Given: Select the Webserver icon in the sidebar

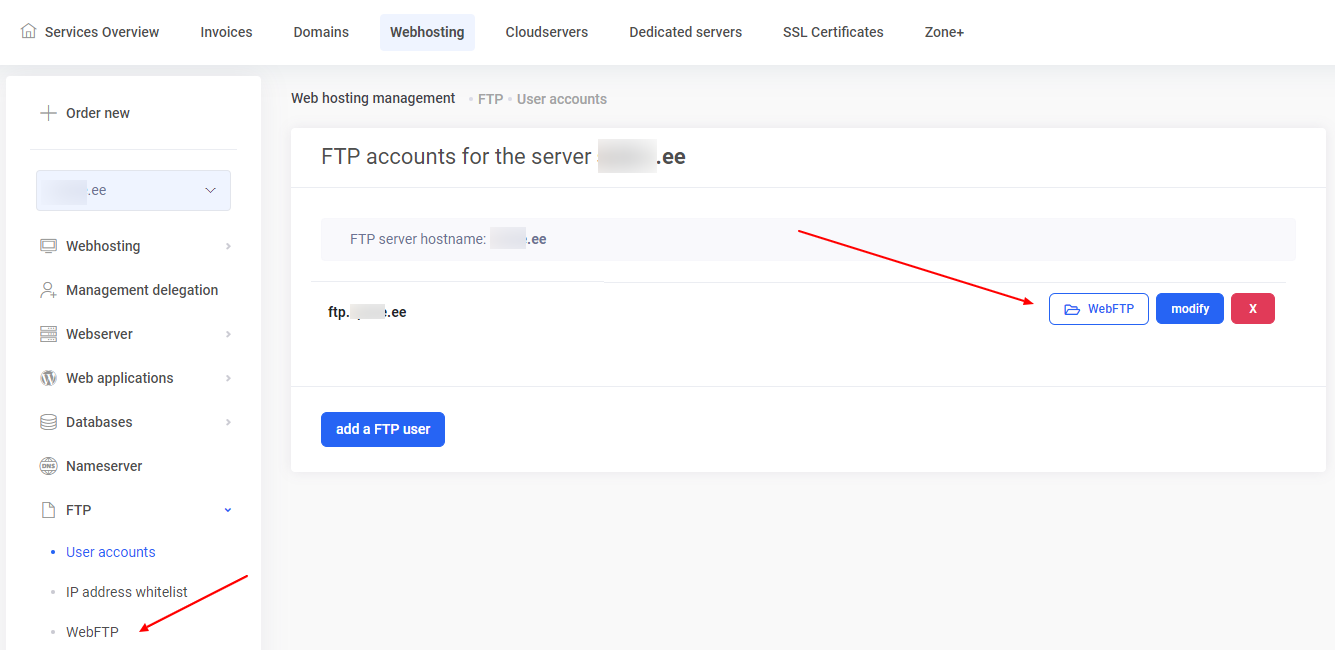Looking at the screenshot, I should point(48,333).
